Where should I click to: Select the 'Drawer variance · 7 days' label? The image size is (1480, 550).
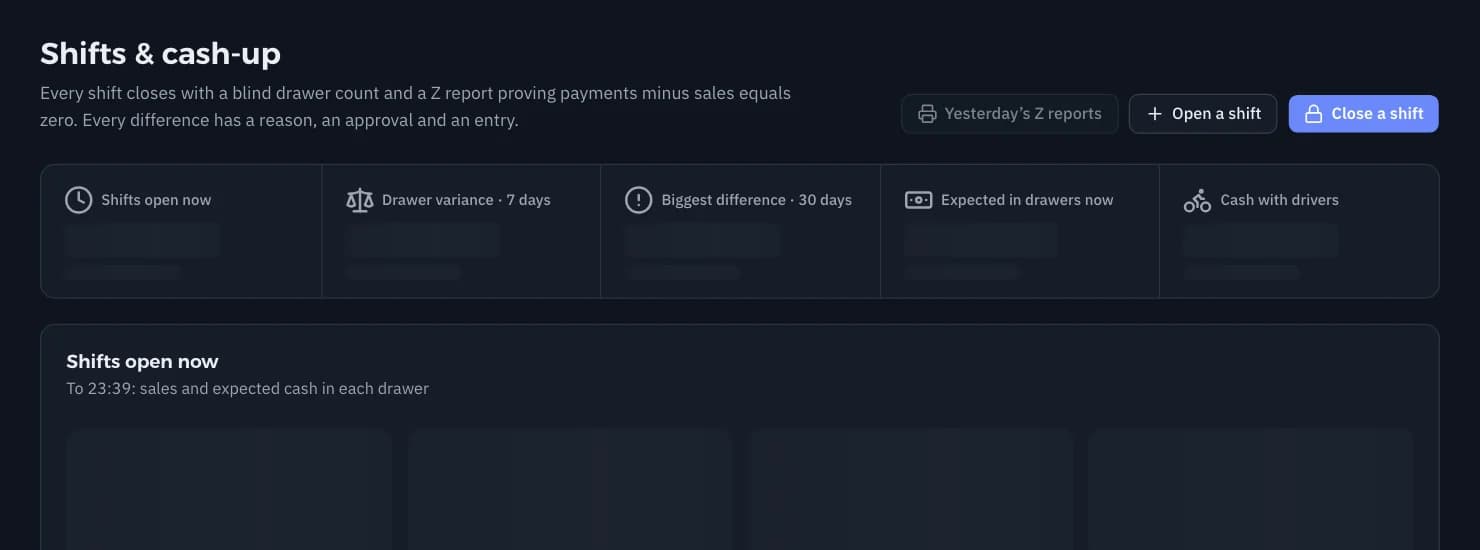tap(466, 200)
